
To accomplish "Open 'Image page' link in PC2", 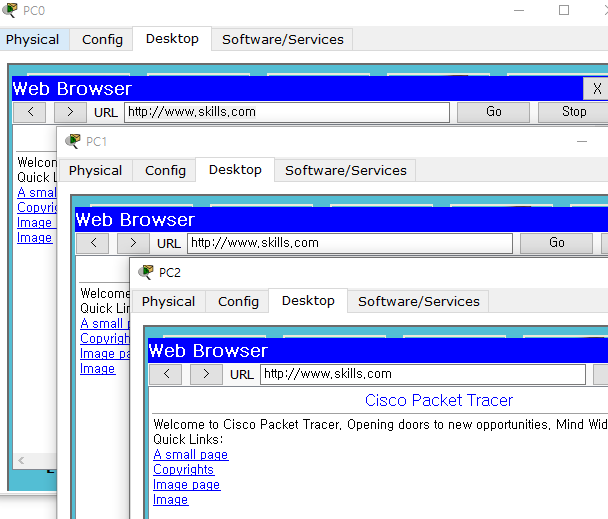I will coord(187,485).
